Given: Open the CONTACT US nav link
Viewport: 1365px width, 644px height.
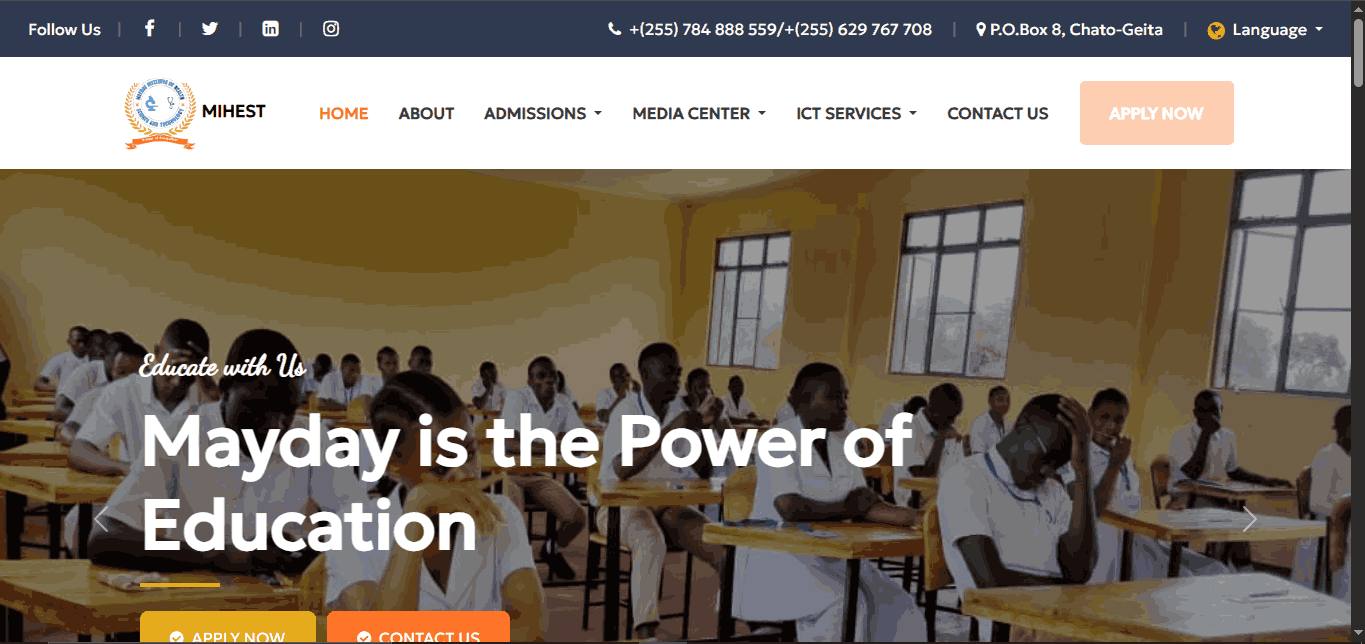Looking at the screenshot, I should point(998,113).
